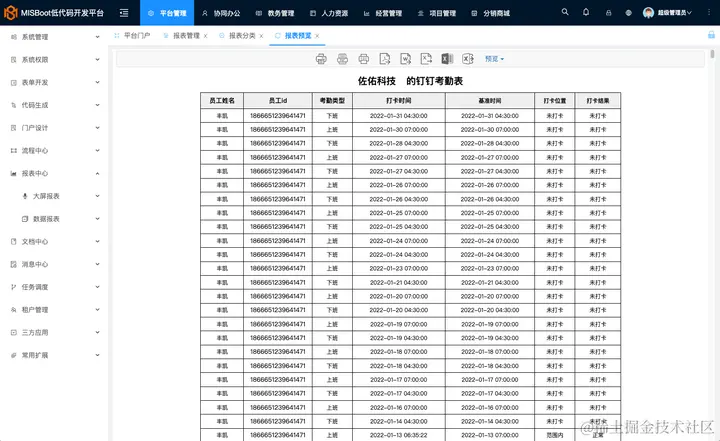Click the second printer icon in report toolbar

[343, 59]
